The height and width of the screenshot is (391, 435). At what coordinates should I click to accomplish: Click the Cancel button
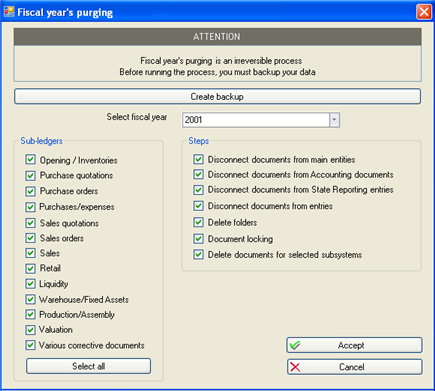click(x=355, y=367)
